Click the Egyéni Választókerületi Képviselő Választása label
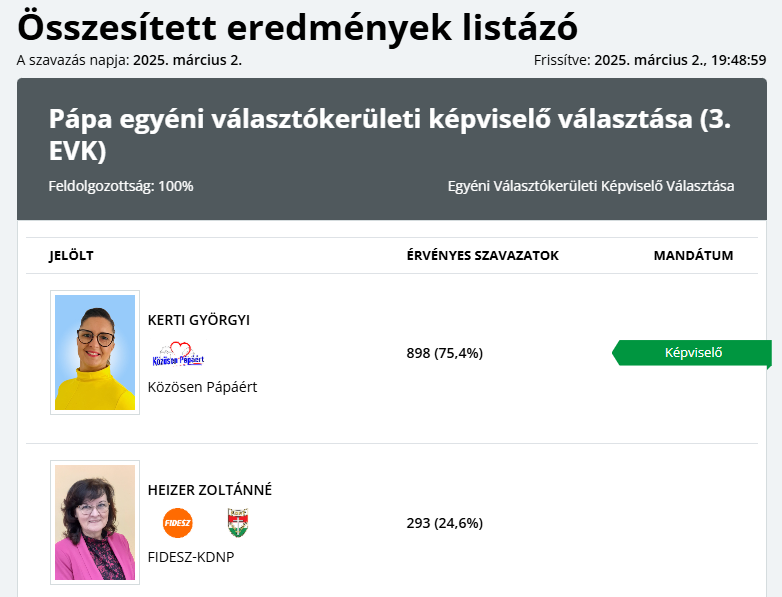782x597 pixels. pyautogui.click(x=590, y=186)
